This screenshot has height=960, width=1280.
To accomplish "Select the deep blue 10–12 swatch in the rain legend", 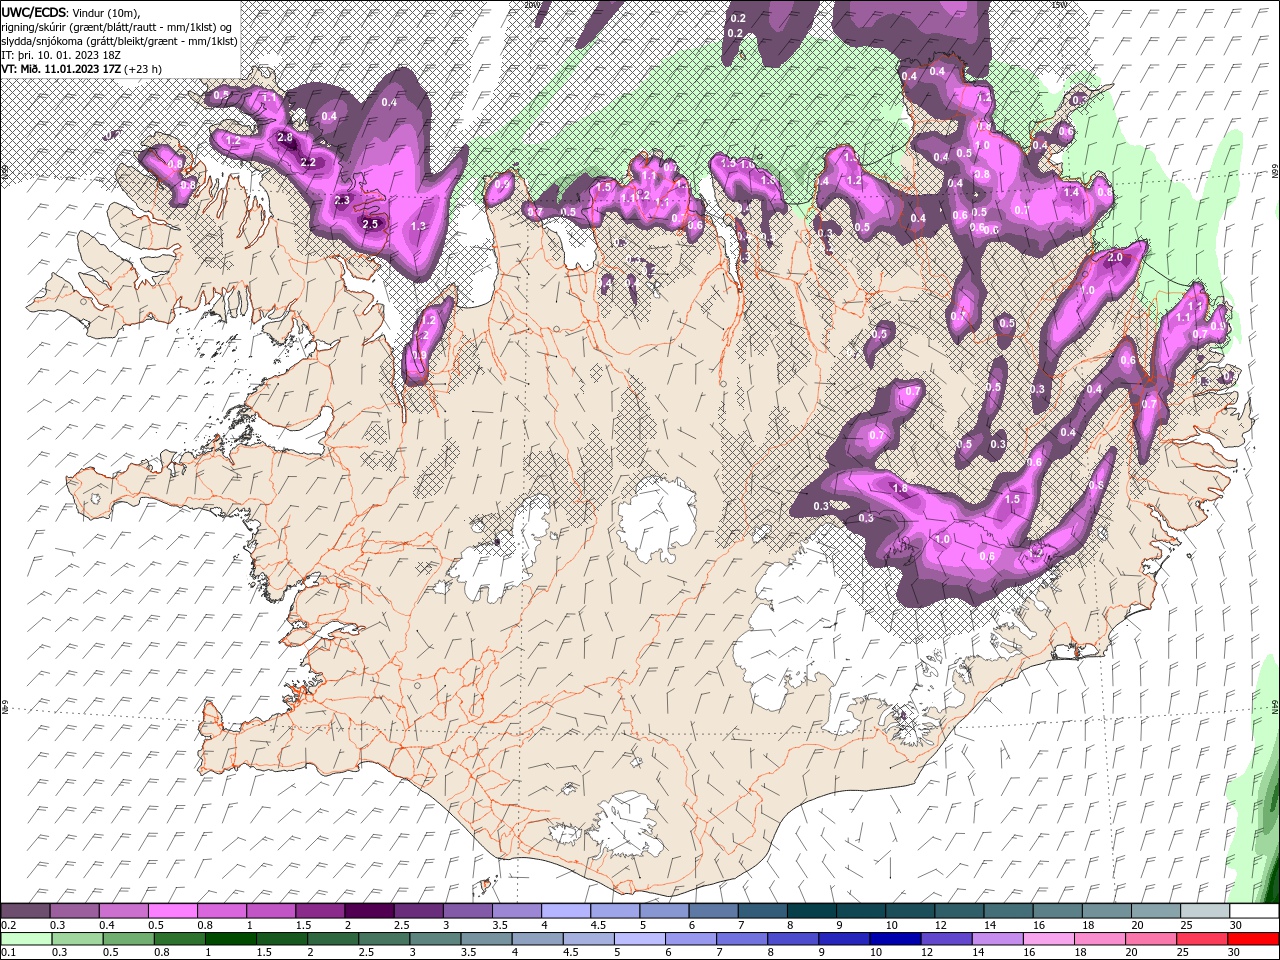I will point(896,939).
